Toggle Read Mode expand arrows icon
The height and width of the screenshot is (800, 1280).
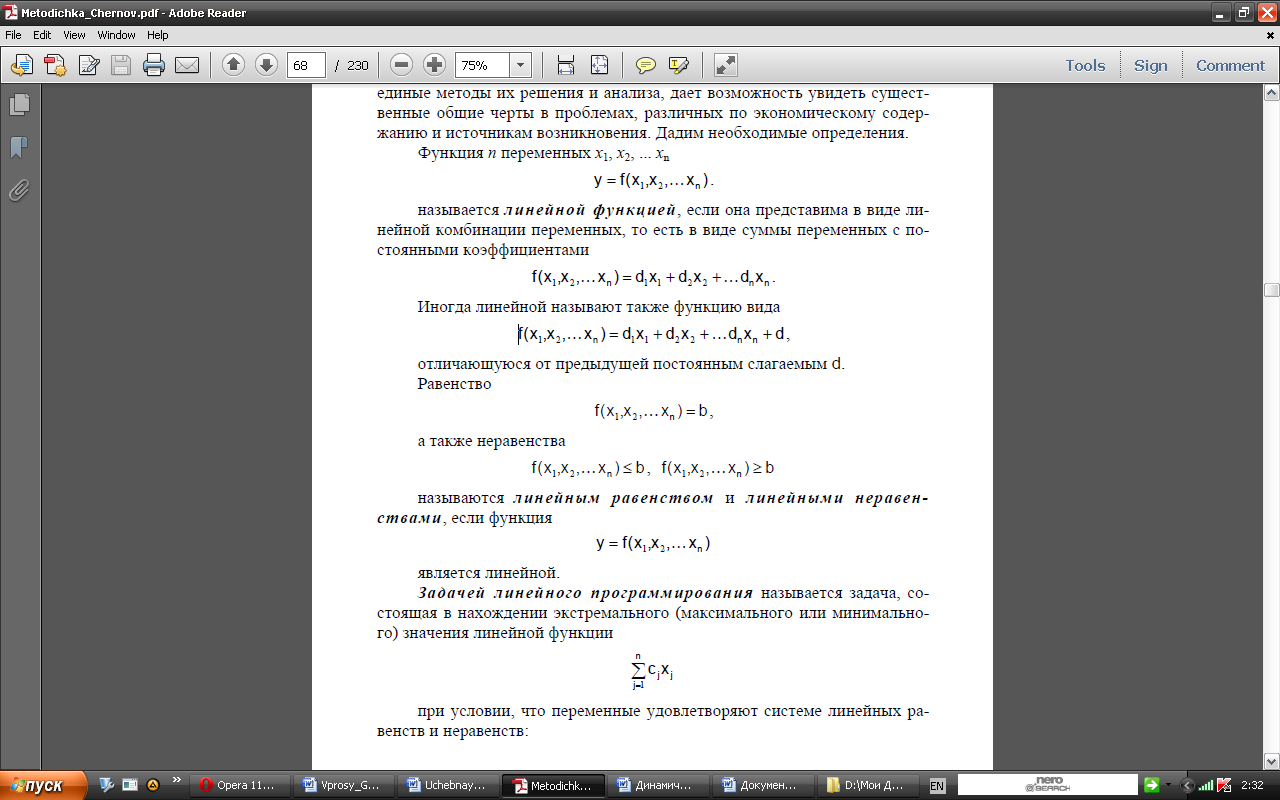tap(726, 65)
